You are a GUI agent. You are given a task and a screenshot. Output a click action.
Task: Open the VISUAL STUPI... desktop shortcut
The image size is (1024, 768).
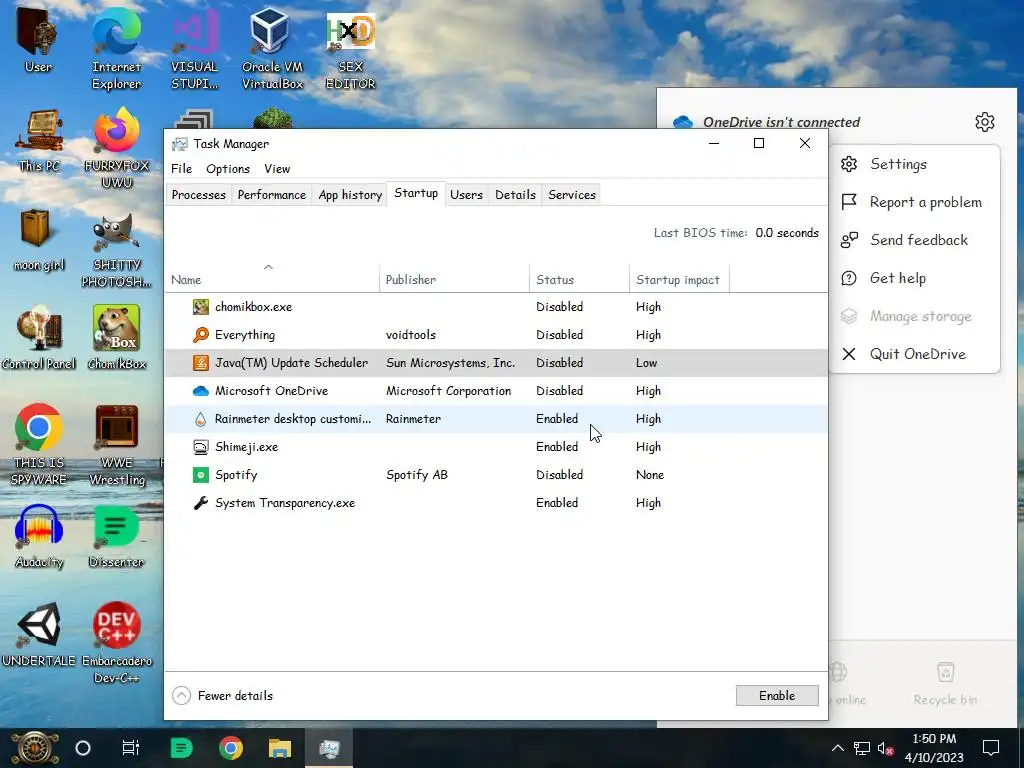tap(194, 47)
